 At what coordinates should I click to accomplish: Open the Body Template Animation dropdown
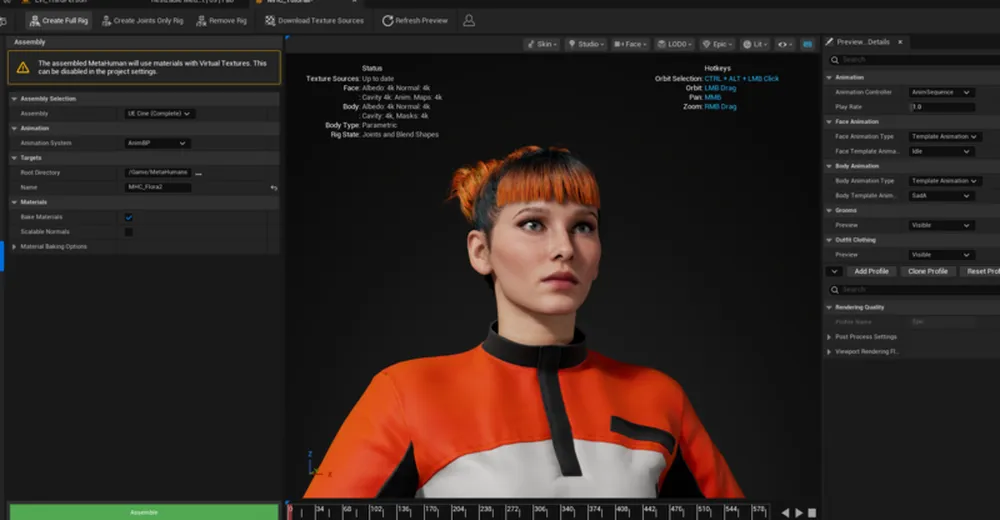941,196
